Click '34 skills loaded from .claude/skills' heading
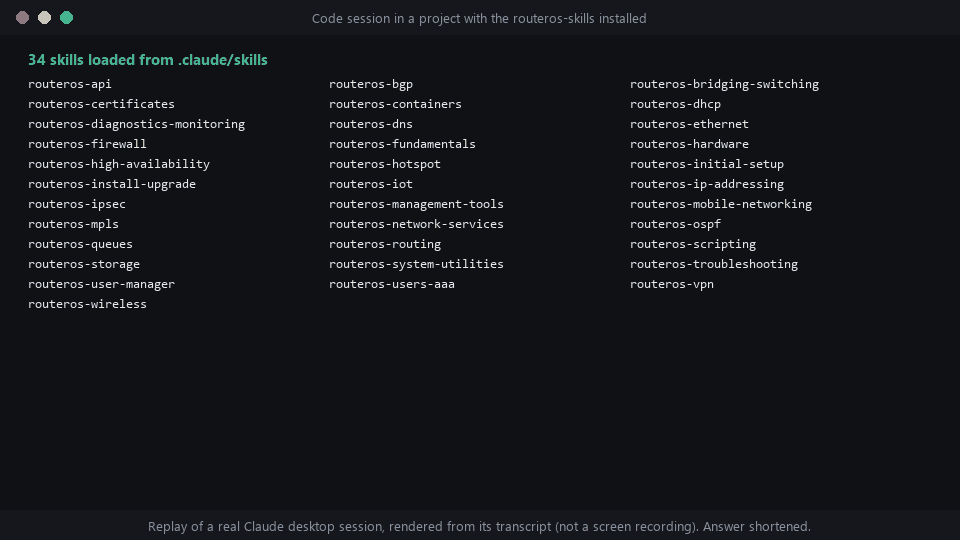 click(148, 60)
